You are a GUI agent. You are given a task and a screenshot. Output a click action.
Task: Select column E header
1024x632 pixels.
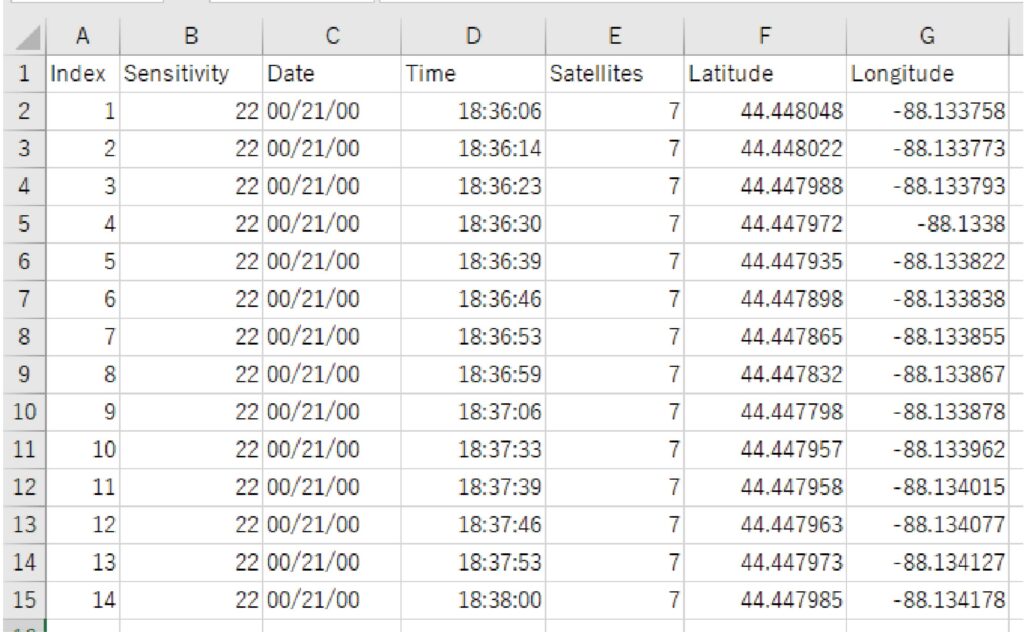point(615,36)
